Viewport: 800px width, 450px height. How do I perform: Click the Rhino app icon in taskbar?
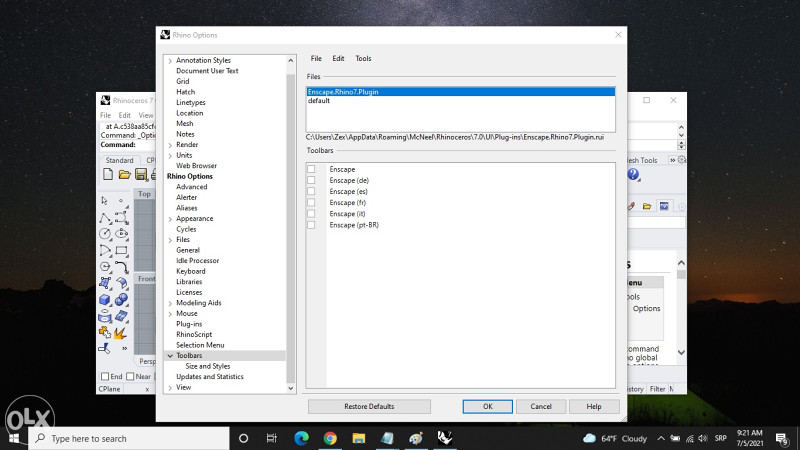tap(444, 438)
